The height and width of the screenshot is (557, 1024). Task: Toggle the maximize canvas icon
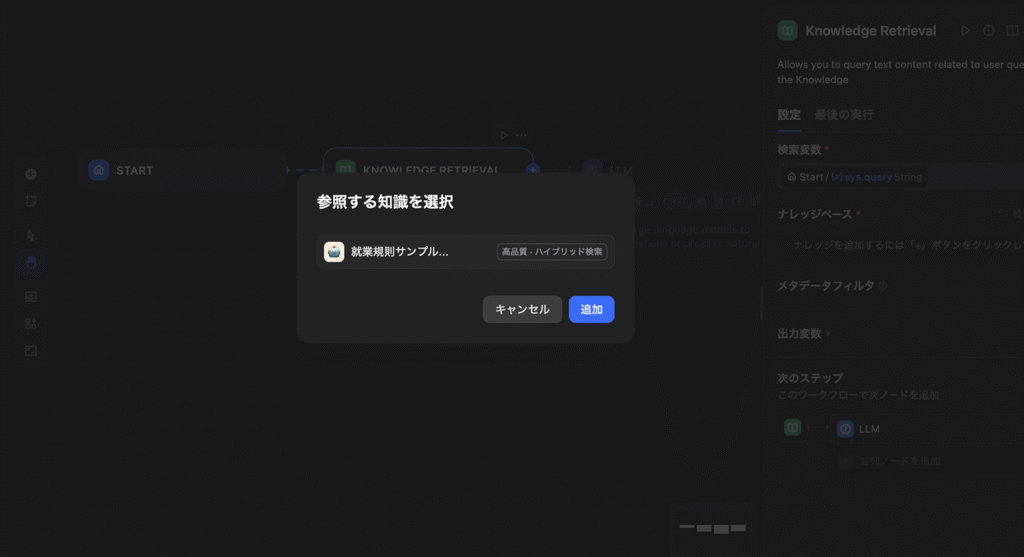(x=31, y=351)
